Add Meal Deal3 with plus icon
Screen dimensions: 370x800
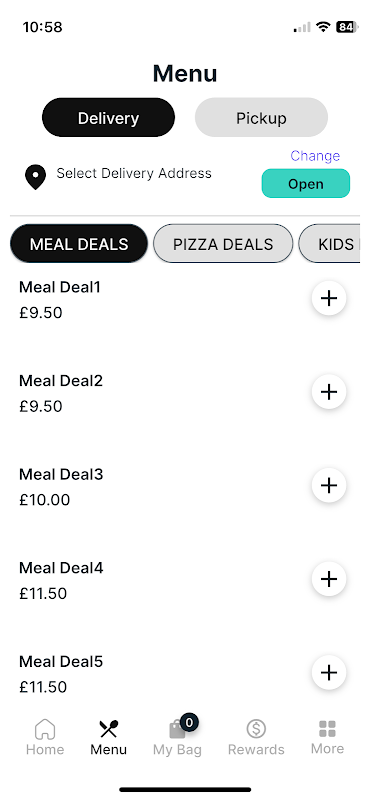329,485
